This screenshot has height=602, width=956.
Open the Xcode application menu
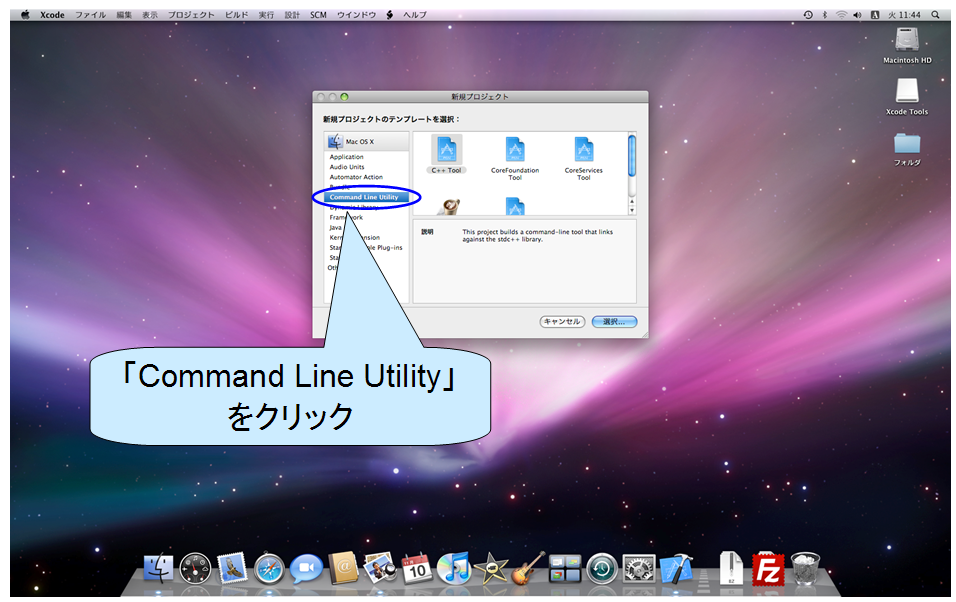(52, 15)
